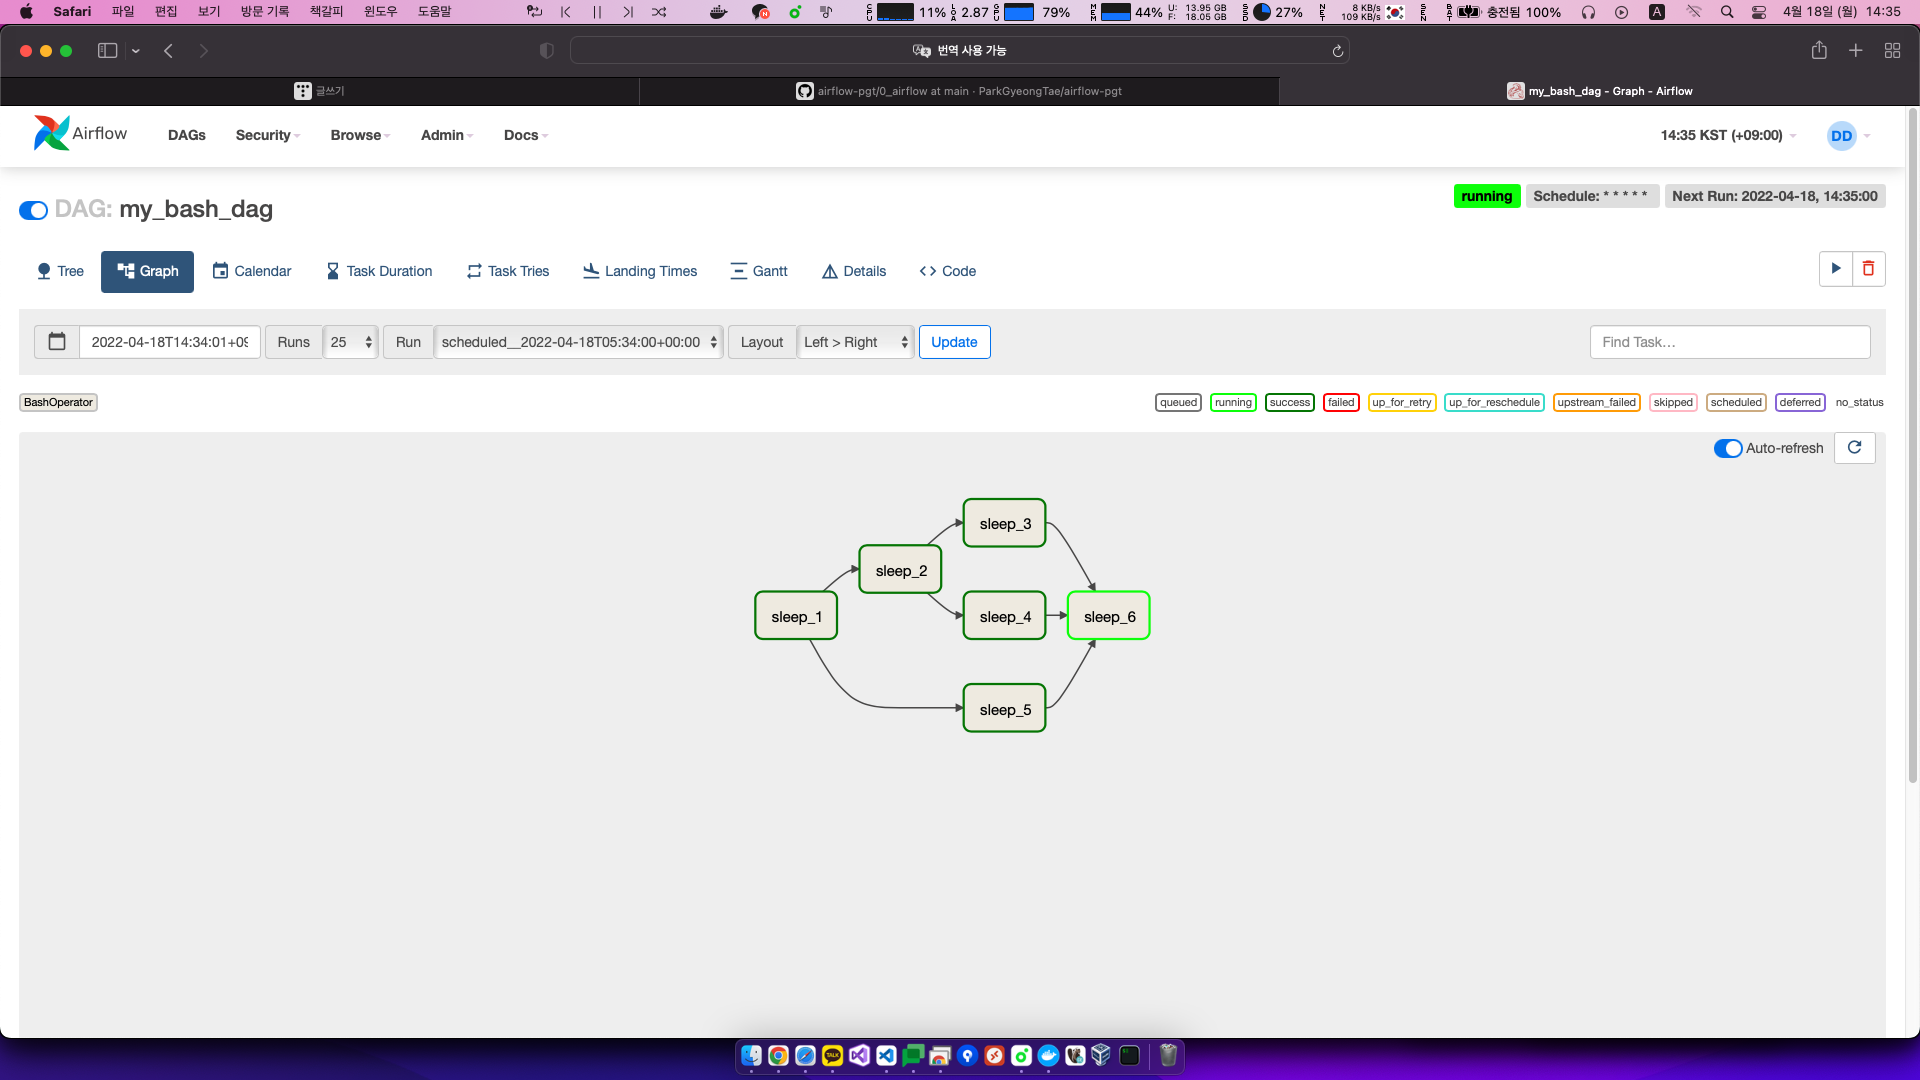The image size is (1920, 1080).
Task: Open the scheduled Run selection dropdown
Action: click(578, 342)
